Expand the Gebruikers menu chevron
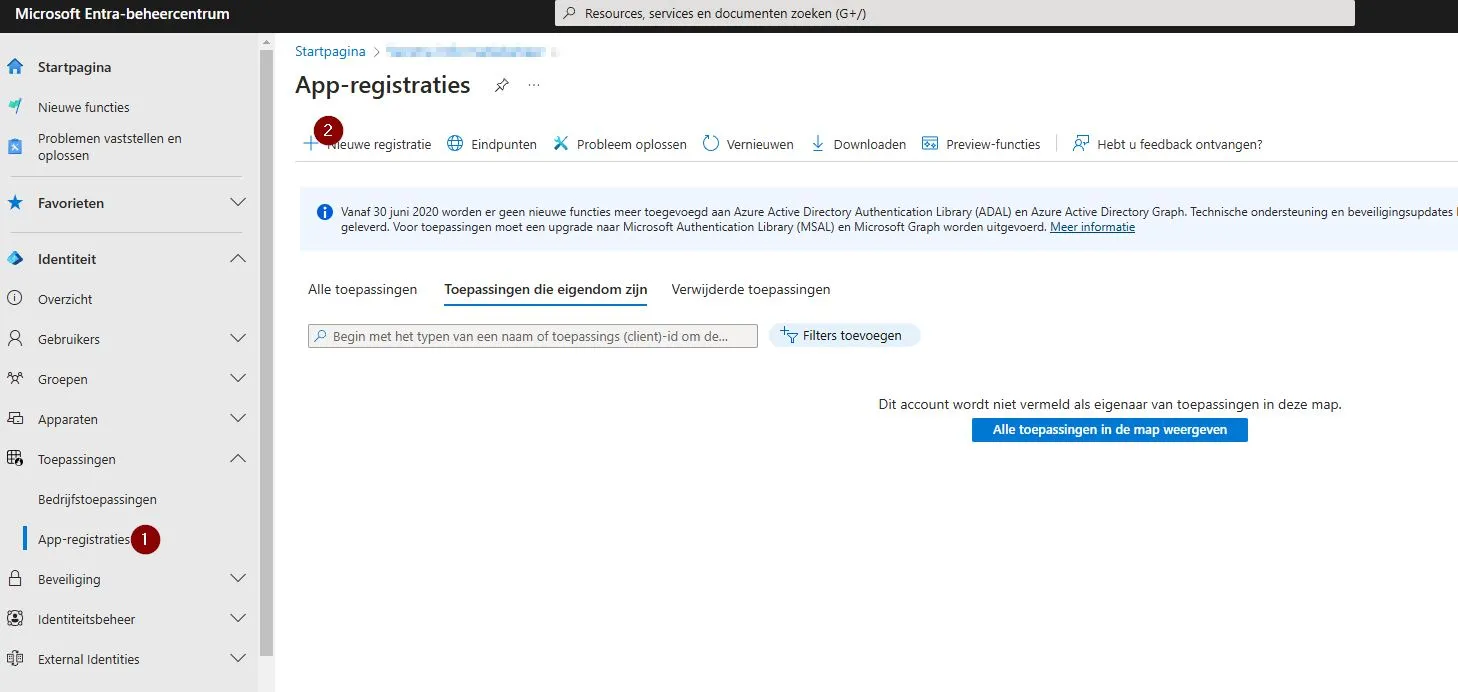The width and height of the screenshot is (1458, 692). click(238, 339)
